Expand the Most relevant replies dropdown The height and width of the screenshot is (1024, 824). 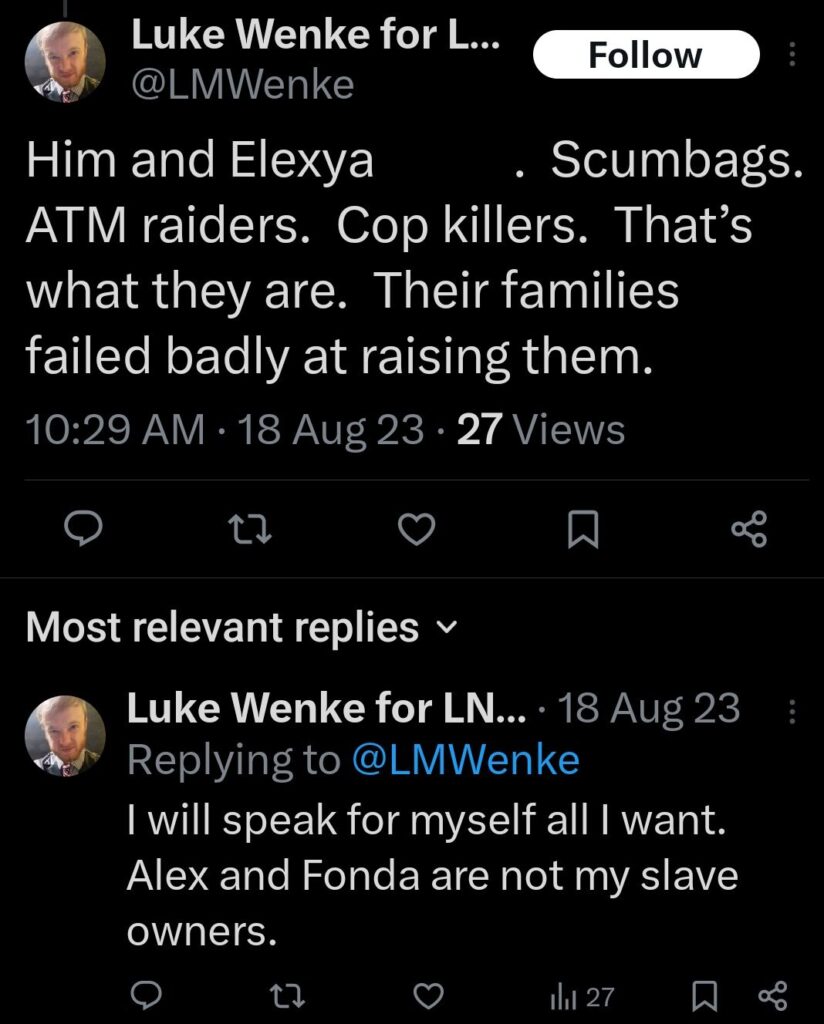(447, 630)
